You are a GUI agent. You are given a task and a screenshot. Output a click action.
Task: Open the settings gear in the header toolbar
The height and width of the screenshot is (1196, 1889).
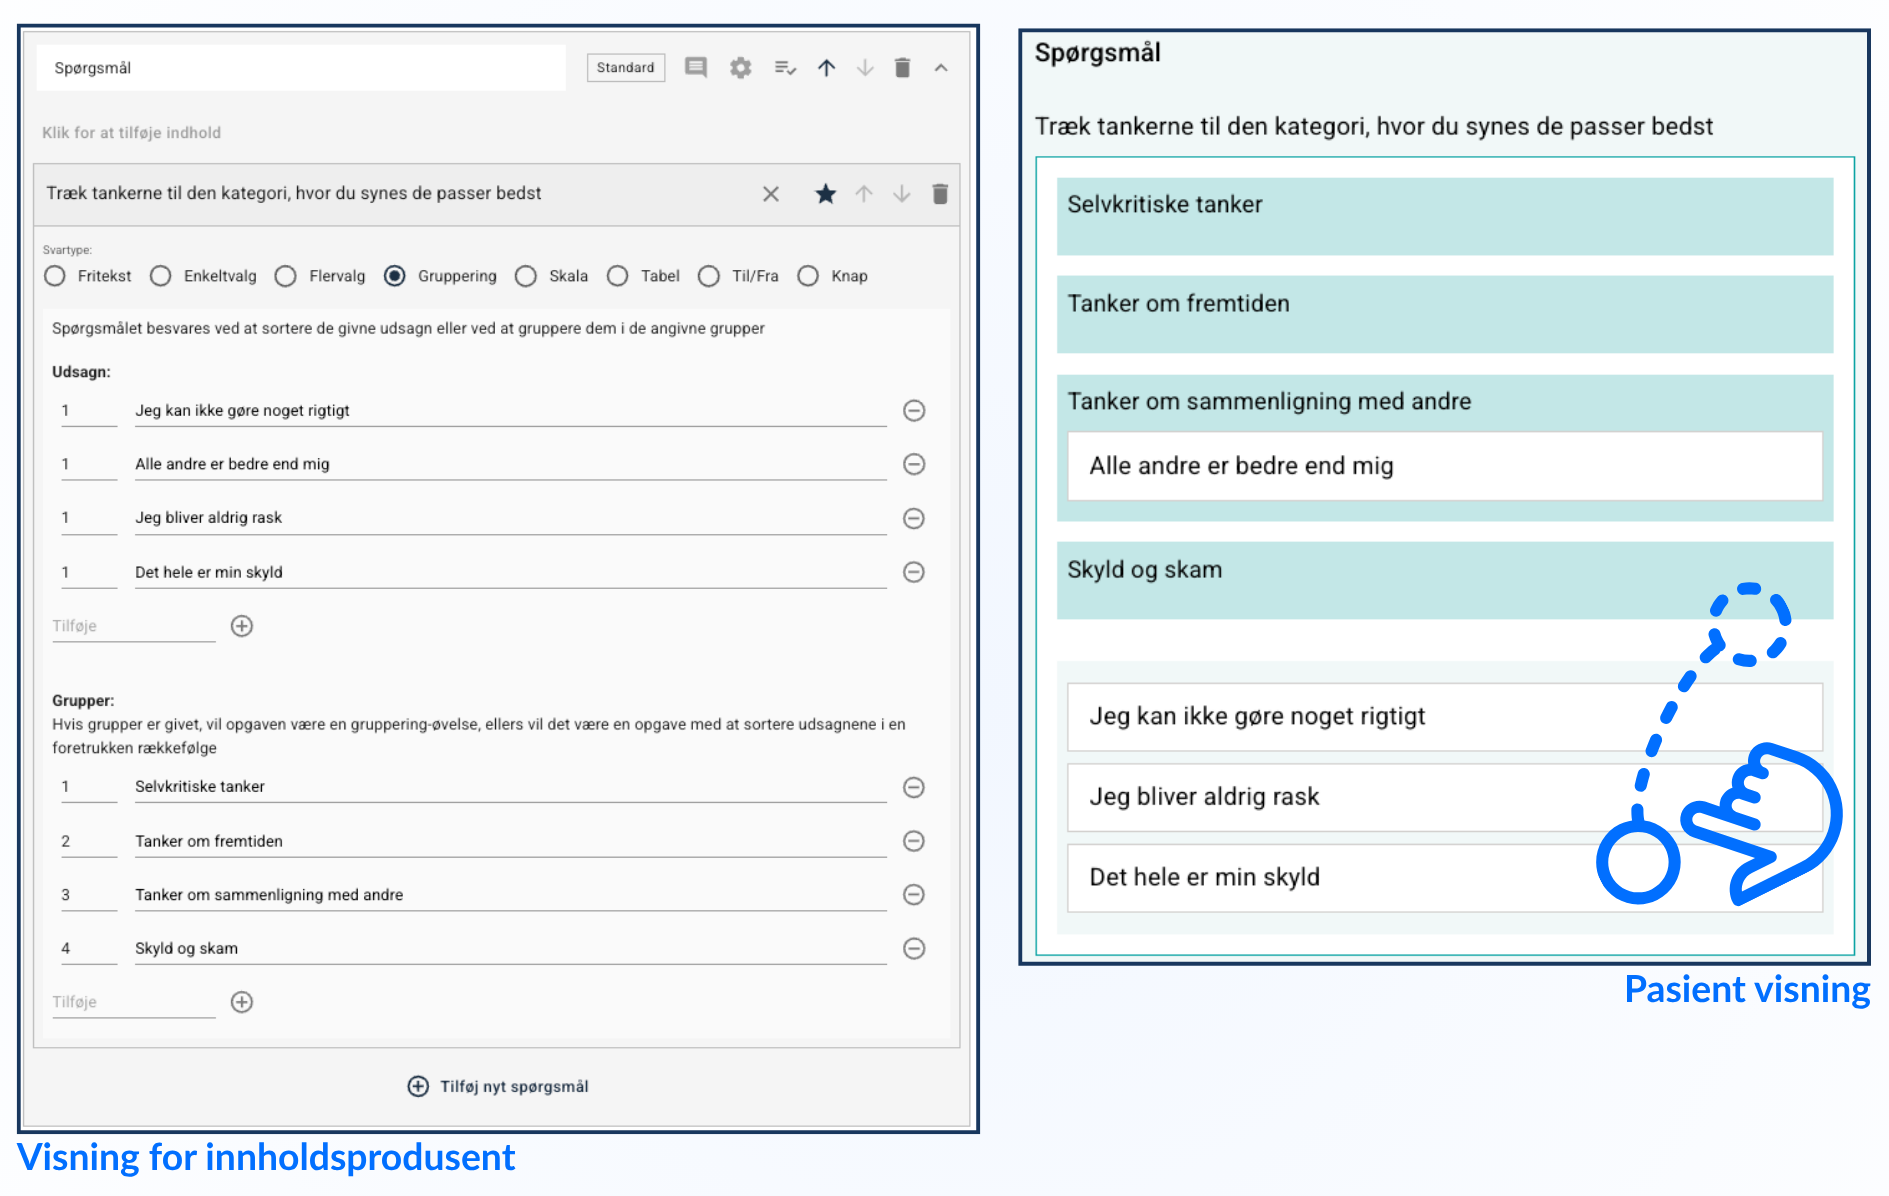coord(740,67)
